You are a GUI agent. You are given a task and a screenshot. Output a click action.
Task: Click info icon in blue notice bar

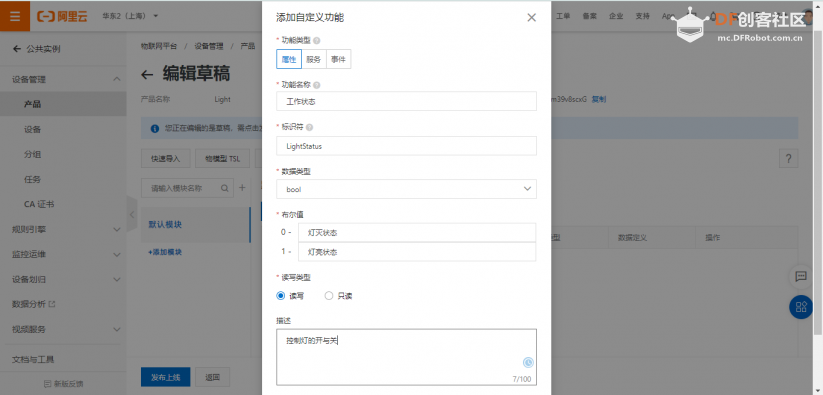click(x=154, y=129)
